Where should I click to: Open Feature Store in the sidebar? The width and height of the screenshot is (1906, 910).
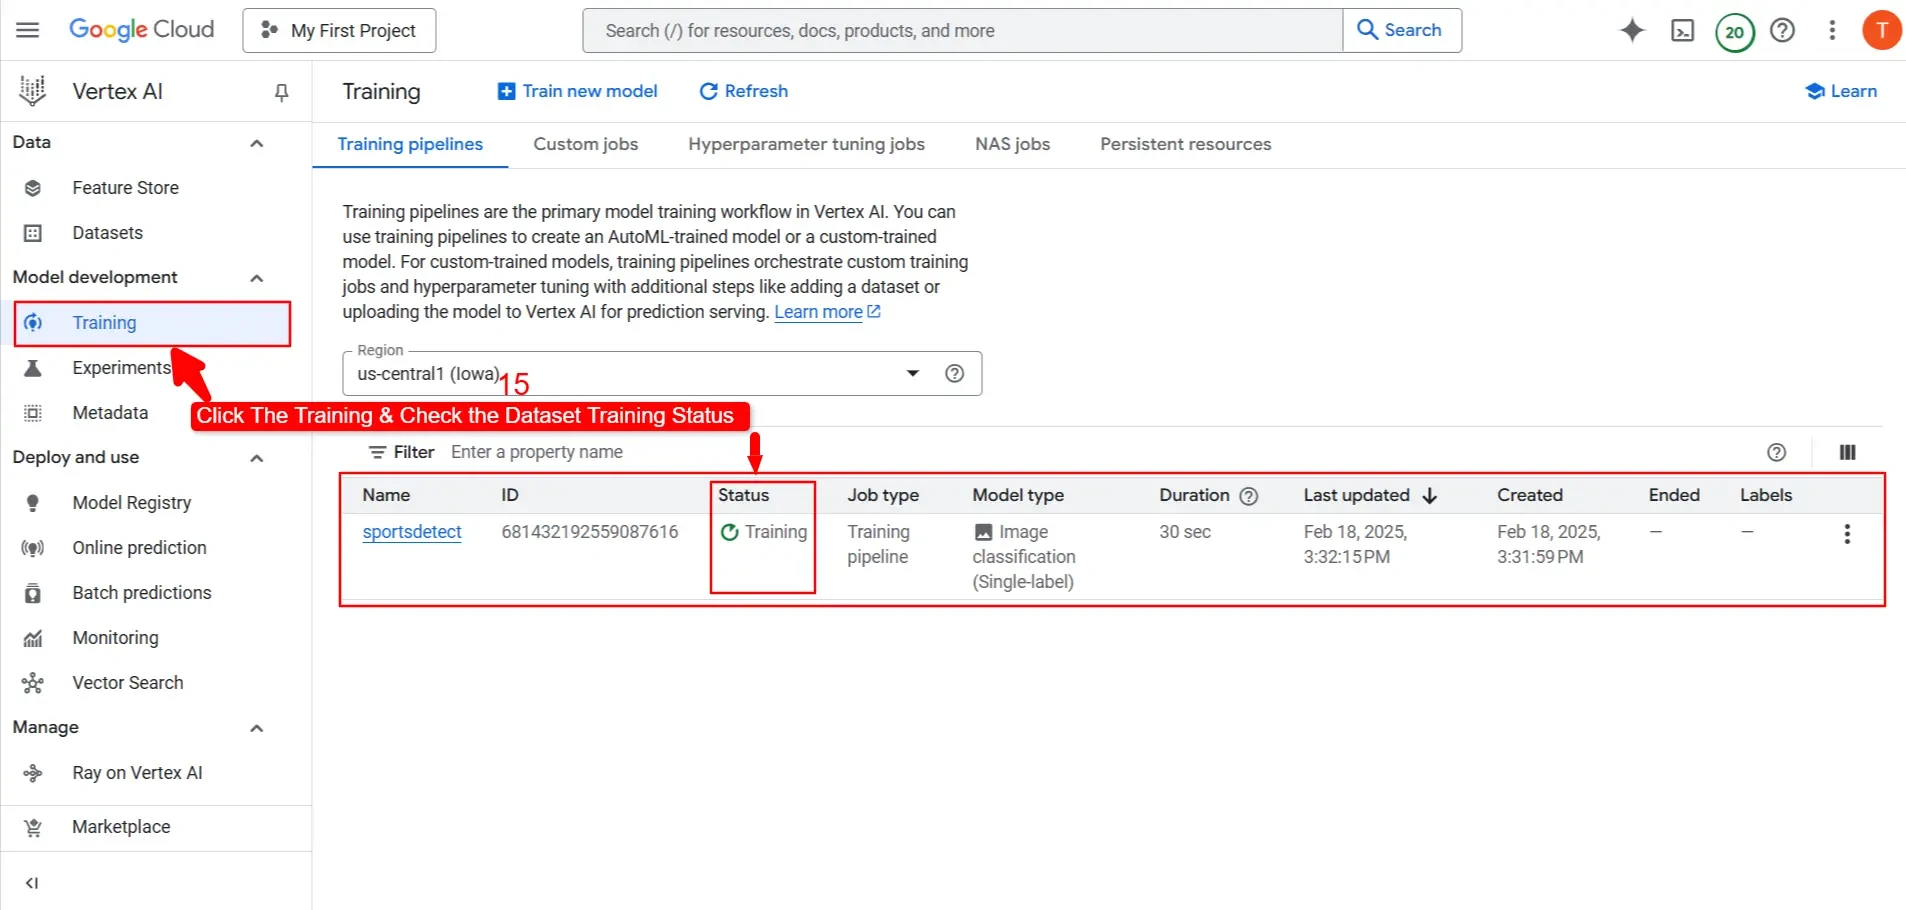(125, 188)
